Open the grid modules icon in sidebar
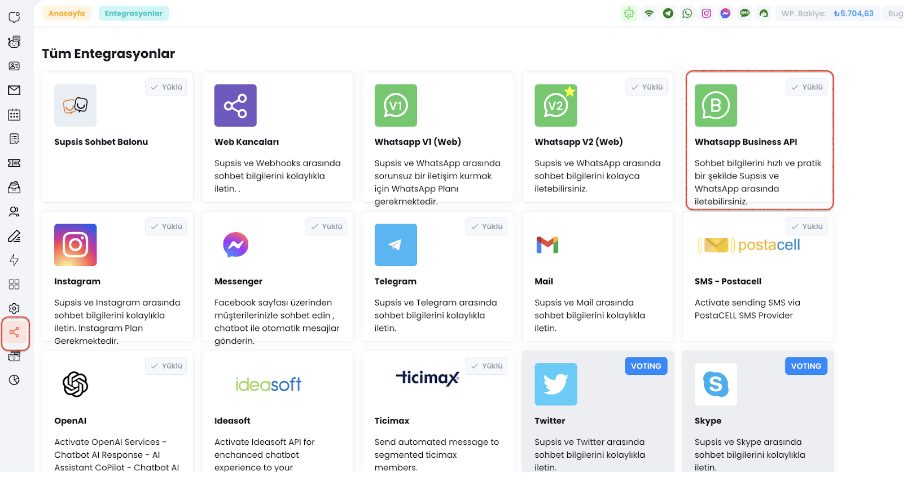This screenshot has width=918, height=486. click(x=14, y=284)
